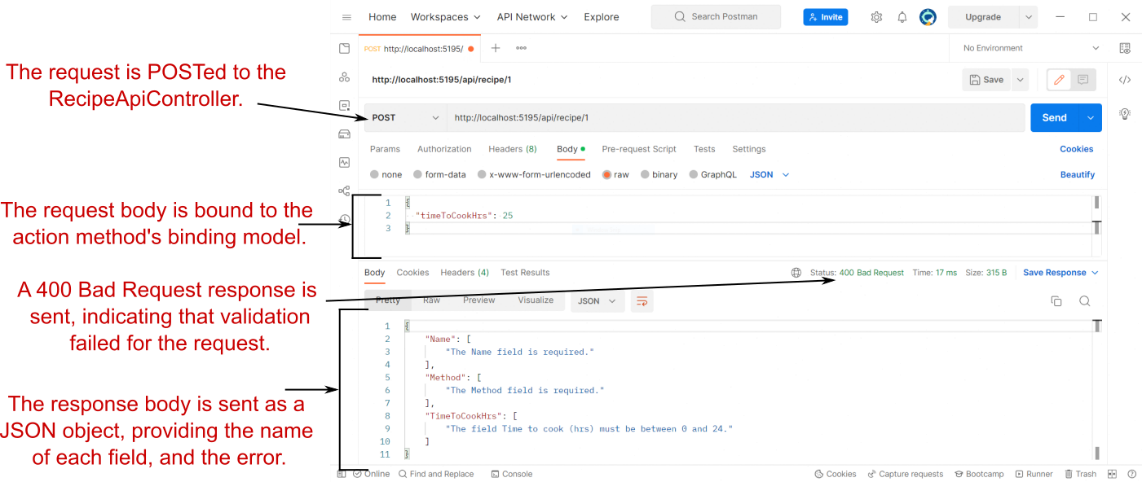Select the form-data body type

click(439, 175)
